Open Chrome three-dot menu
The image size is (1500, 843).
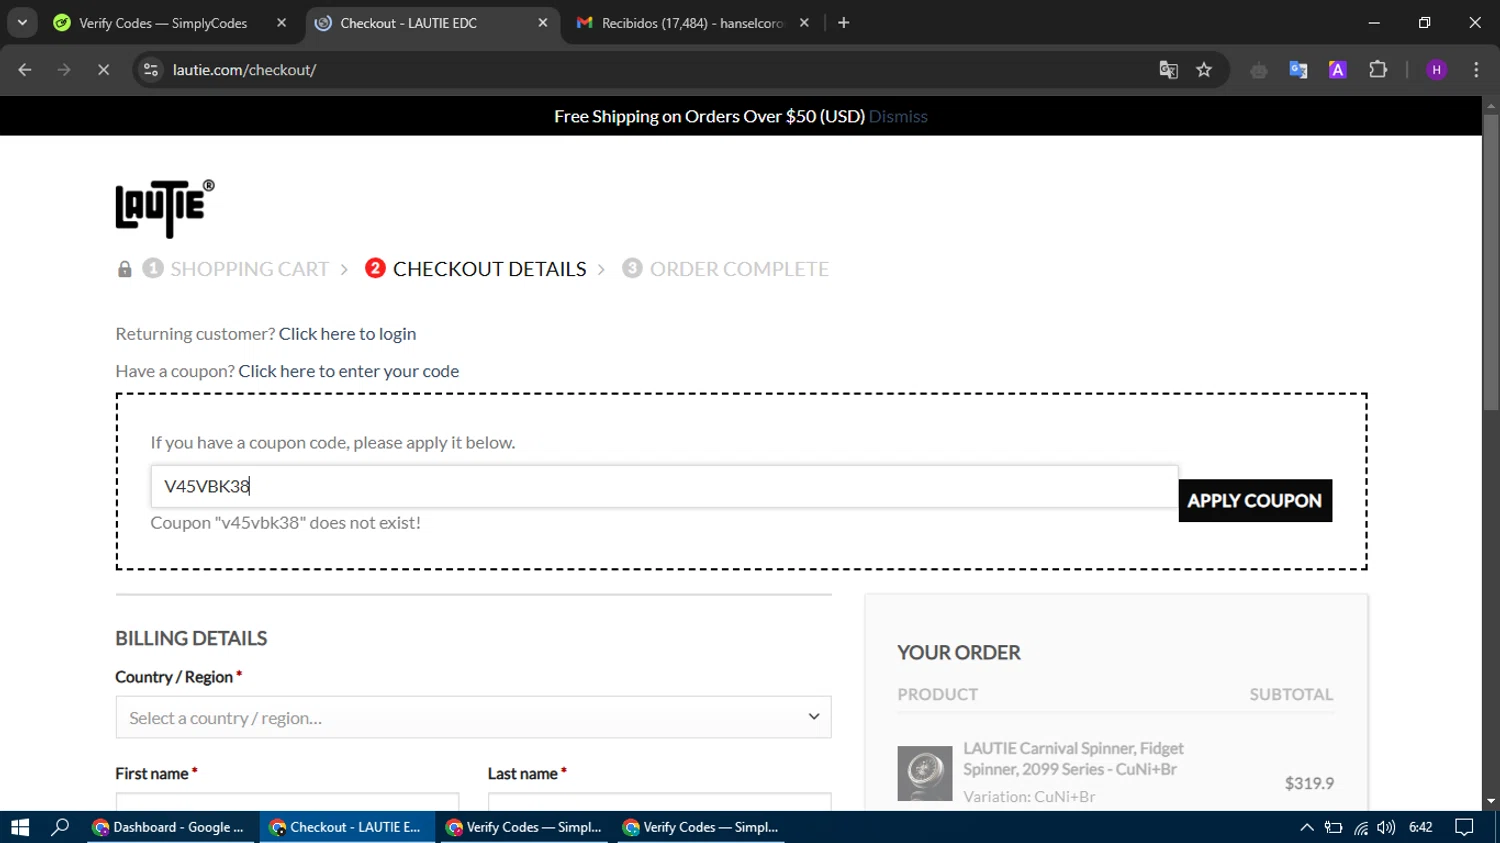coord(1476,70)
